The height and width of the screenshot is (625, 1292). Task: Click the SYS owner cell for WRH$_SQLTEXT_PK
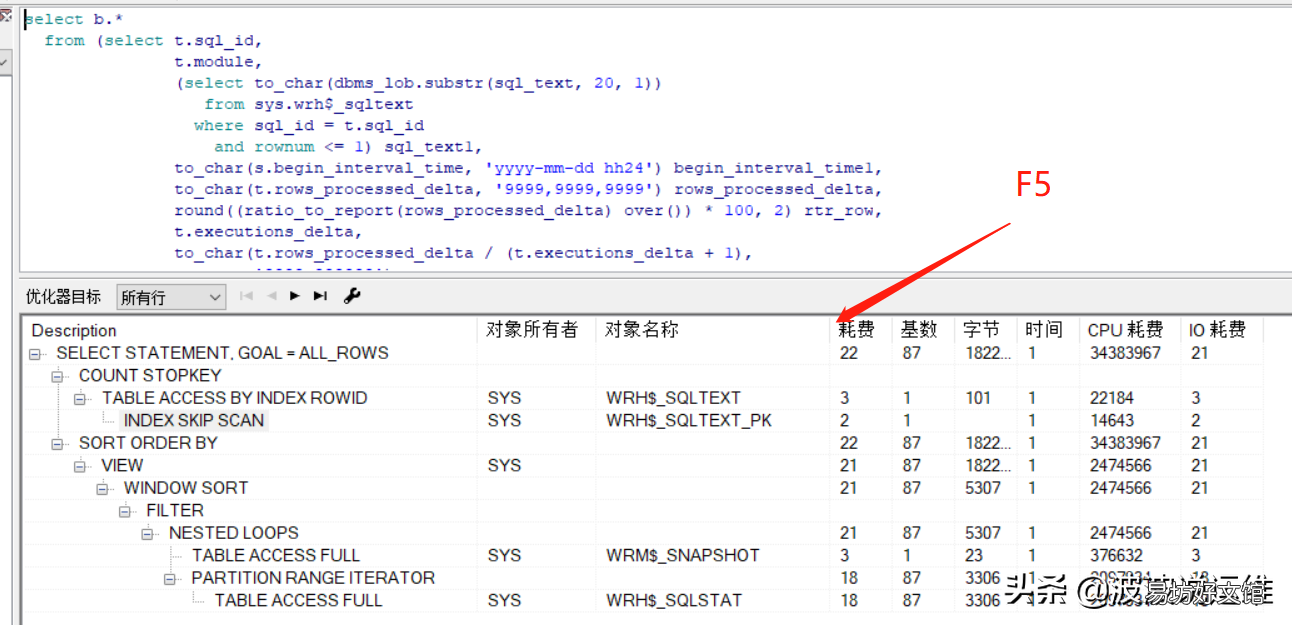point(504,420)
